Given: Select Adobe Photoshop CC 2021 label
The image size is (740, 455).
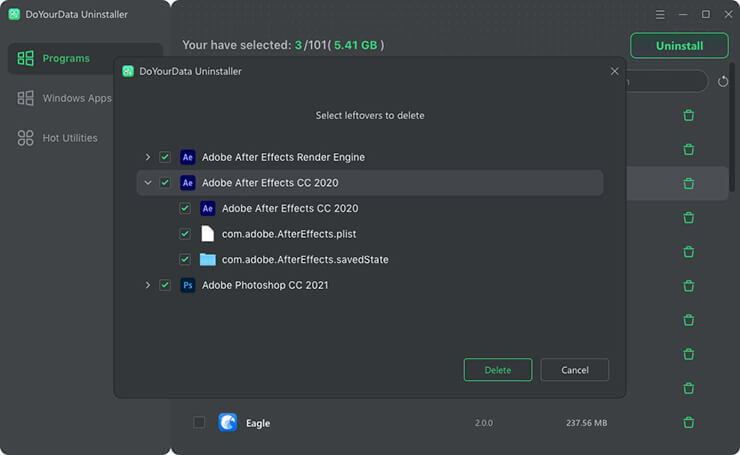Looking at the screenshot, I should (265, 285).
